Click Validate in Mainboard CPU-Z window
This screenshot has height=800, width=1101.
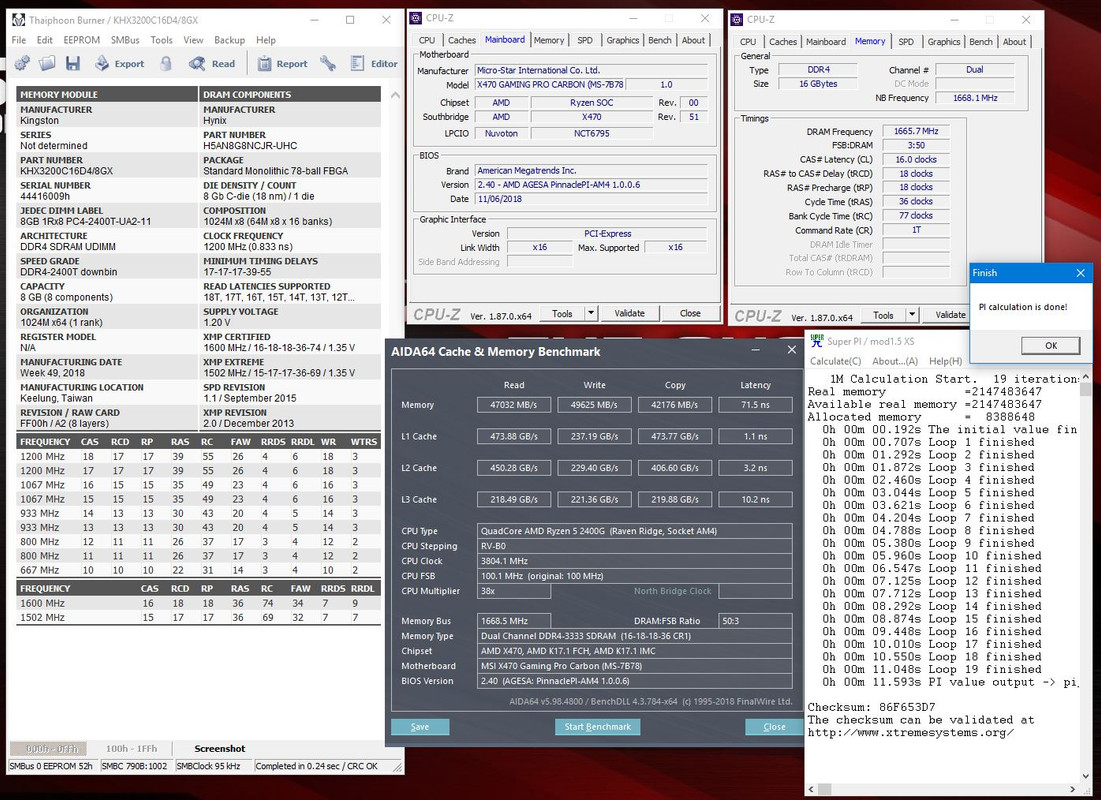[630, 313]
